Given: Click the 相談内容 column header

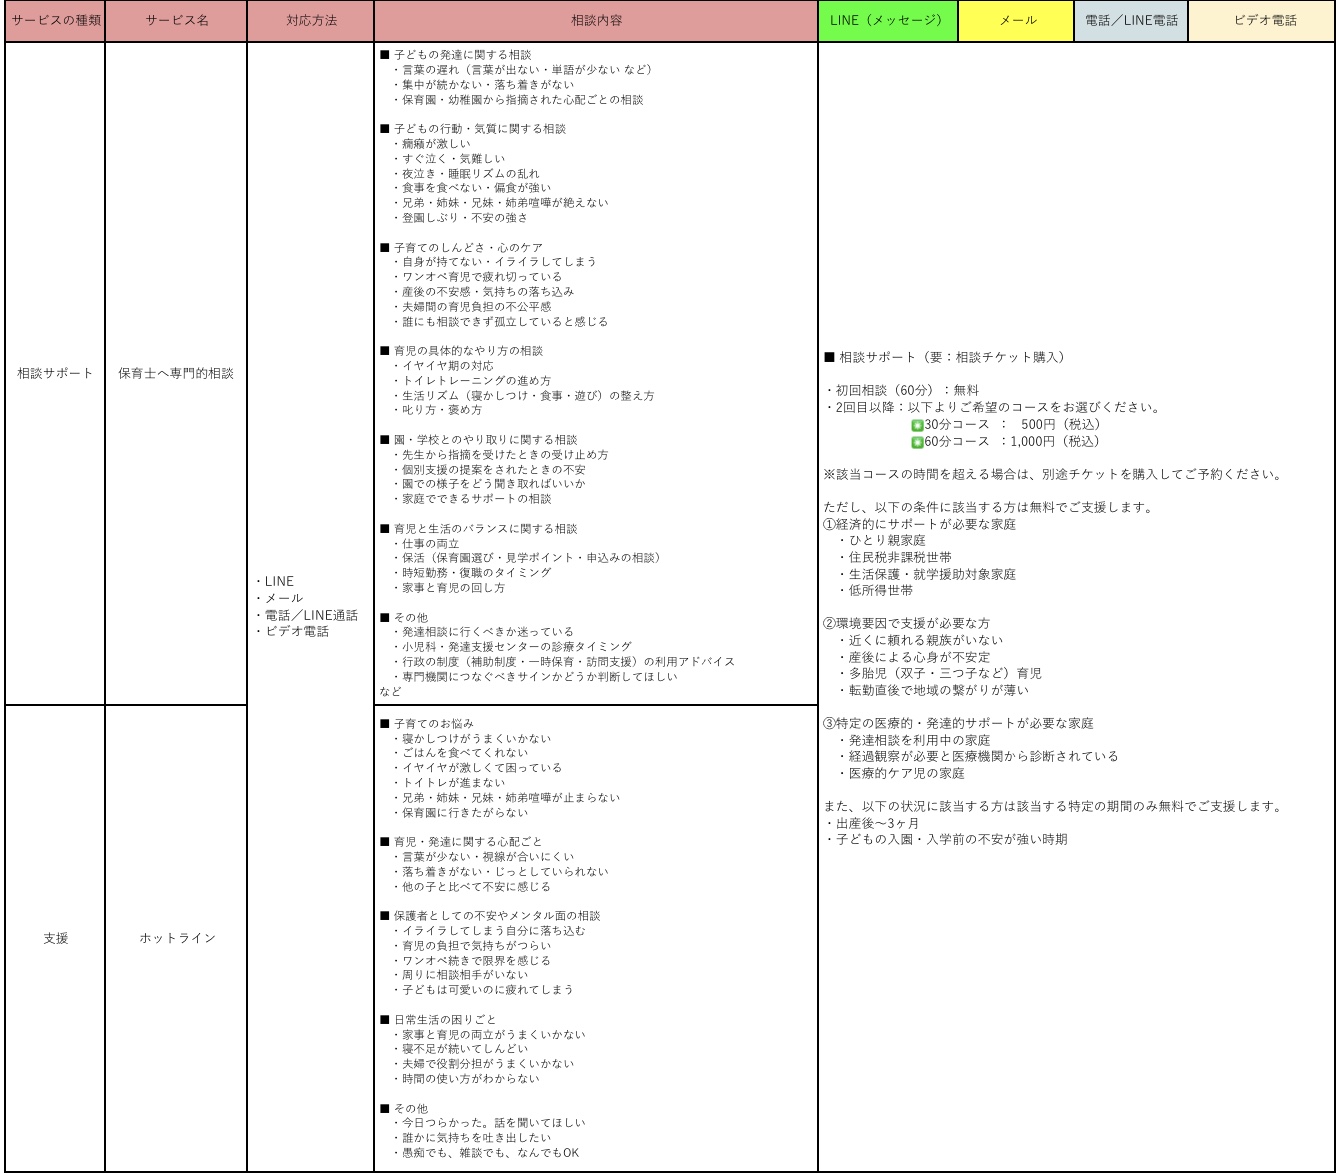Looking at the screenshot, I should pyautogui.click(x=595, y=21).
